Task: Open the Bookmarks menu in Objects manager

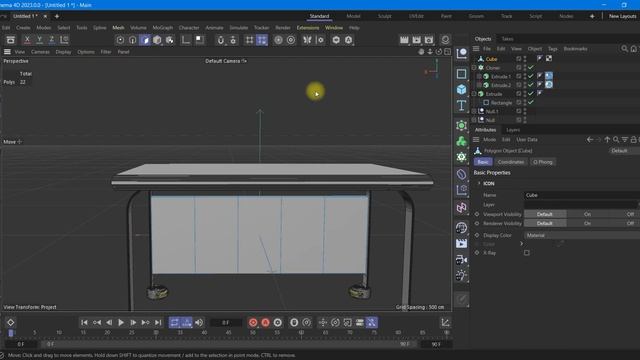Action: pyautogui.click(x=575, y=49)
